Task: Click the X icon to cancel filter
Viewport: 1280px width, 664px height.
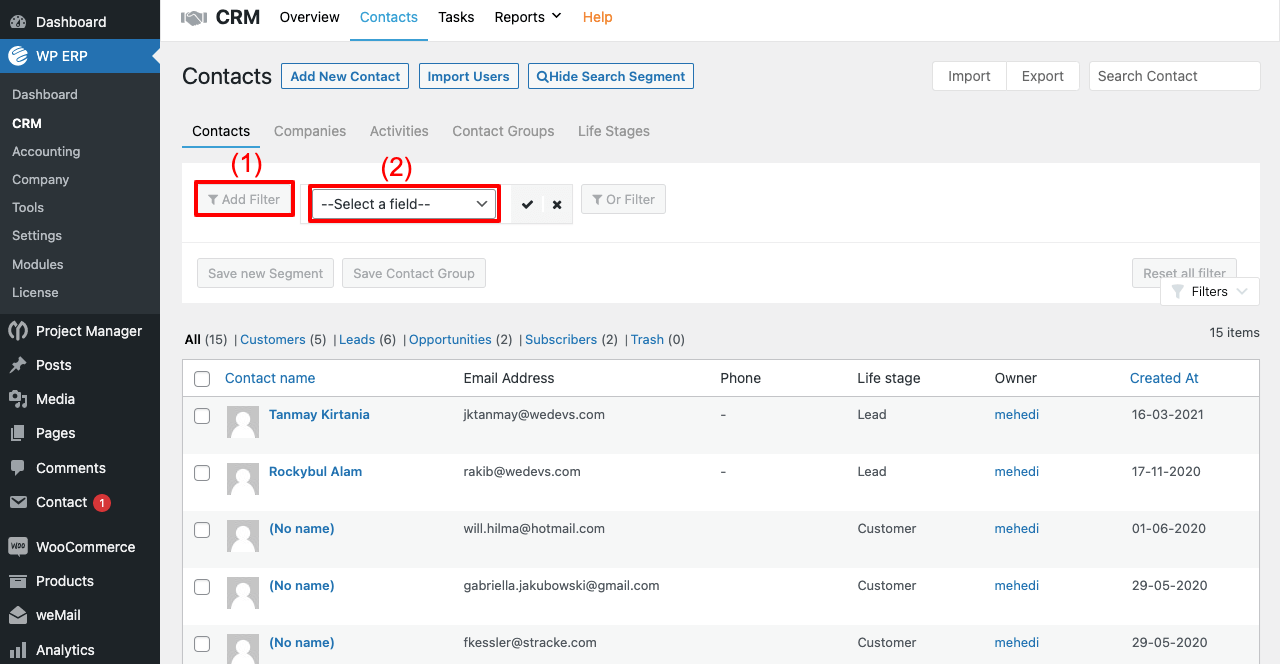Action: tap(557, 204)
